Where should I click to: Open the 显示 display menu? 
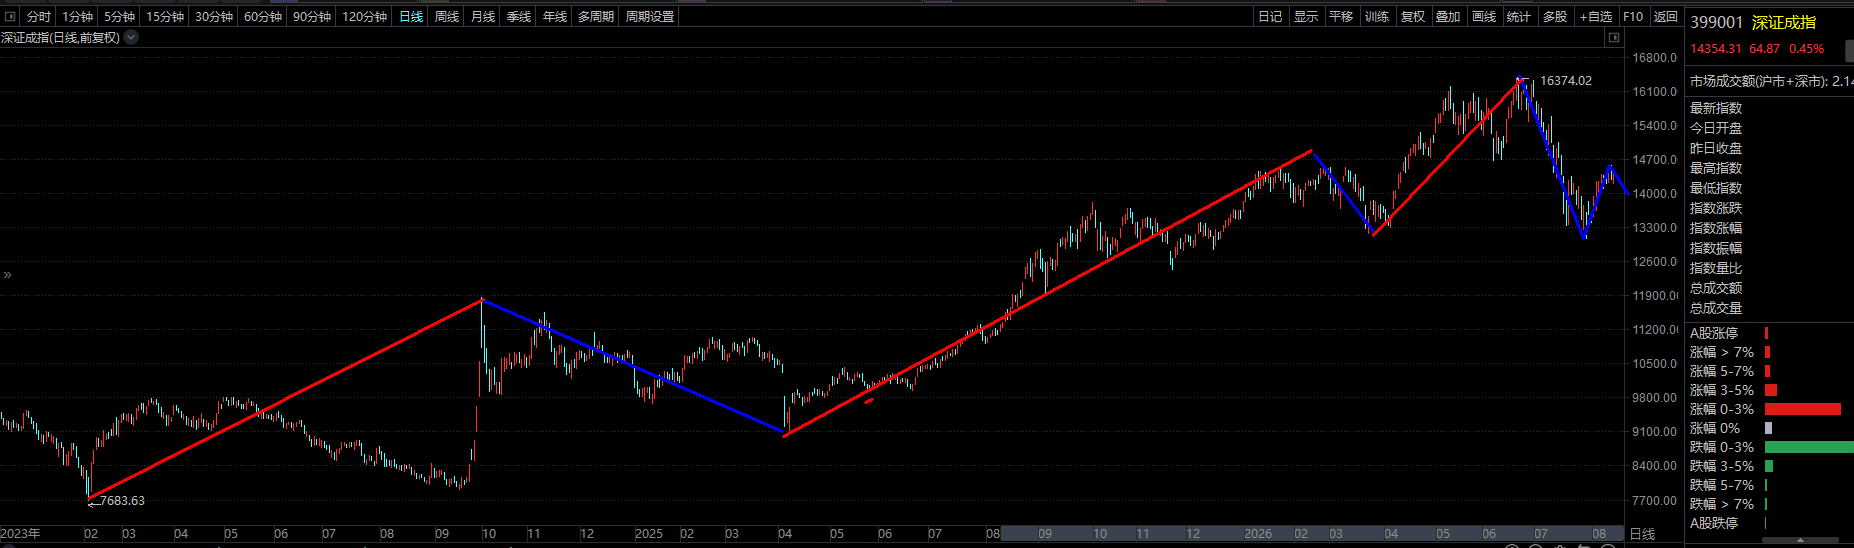point(1306,17)
